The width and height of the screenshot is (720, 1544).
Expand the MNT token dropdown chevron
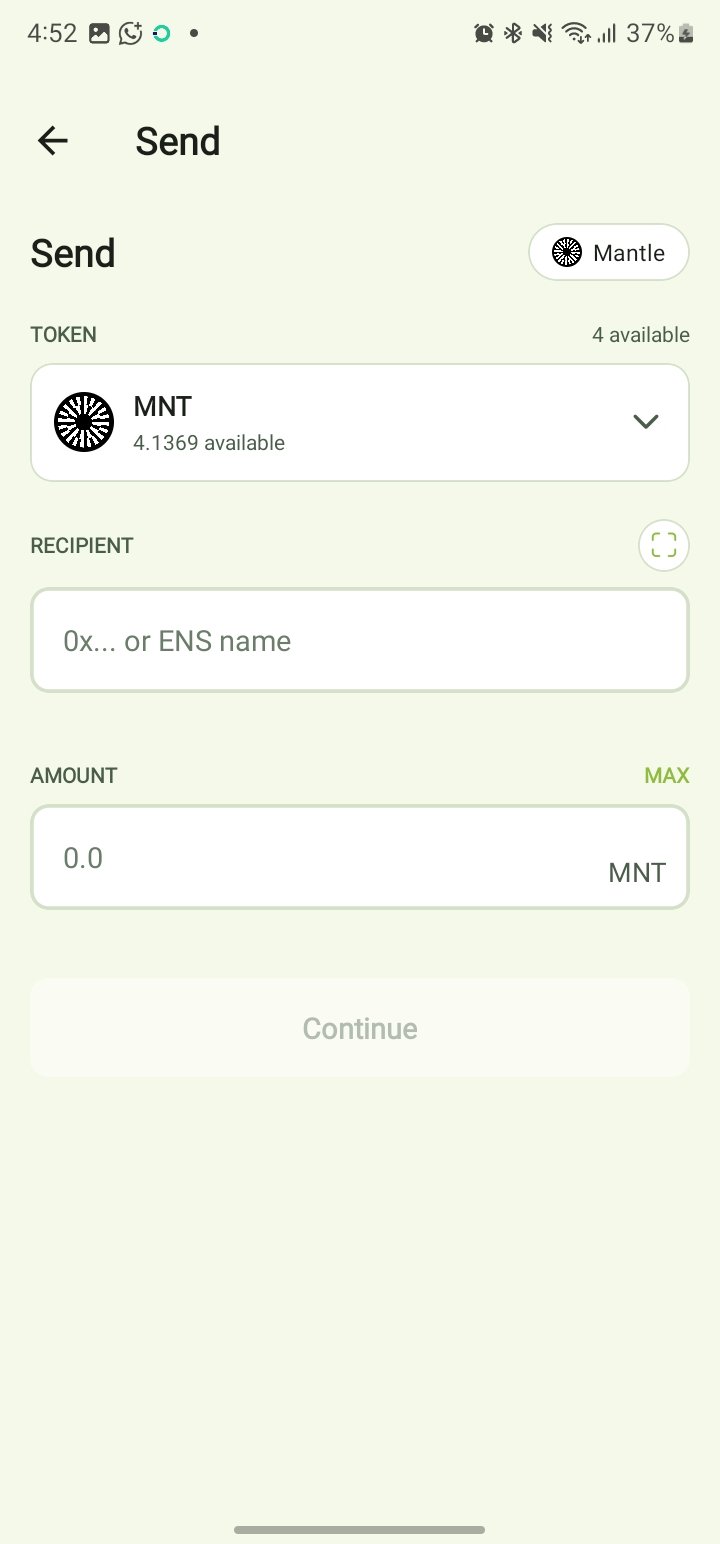(646, 422)
